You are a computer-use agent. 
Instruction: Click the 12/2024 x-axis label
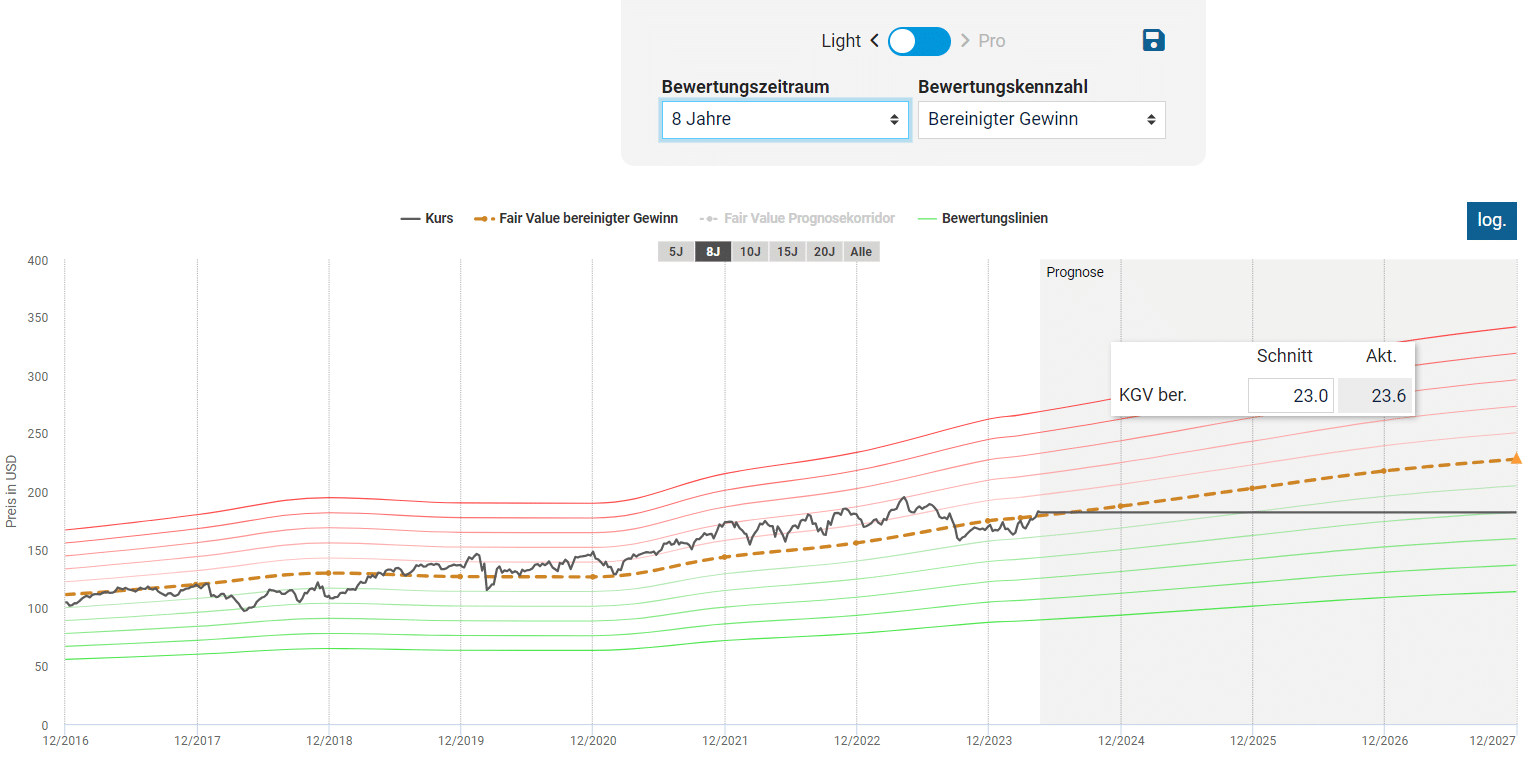[x=1120, y=741]
